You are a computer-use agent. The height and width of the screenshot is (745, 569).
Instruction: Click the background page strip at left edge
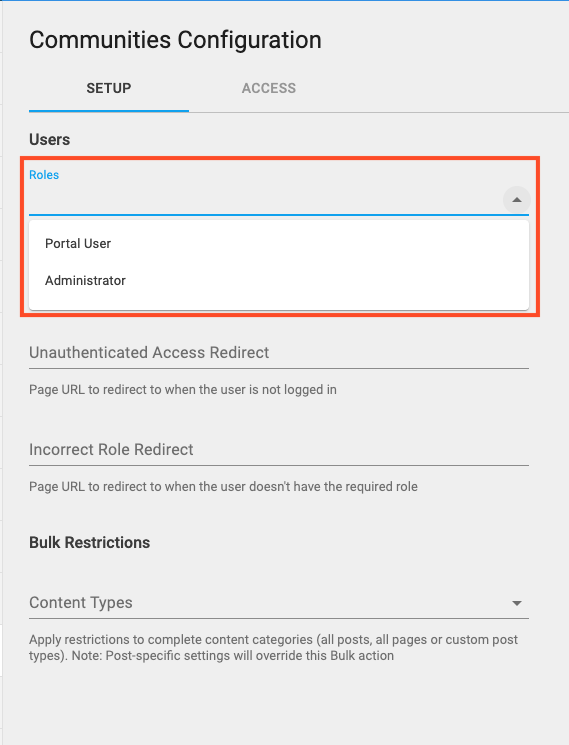pyautogui.click(x=1, y=380)
